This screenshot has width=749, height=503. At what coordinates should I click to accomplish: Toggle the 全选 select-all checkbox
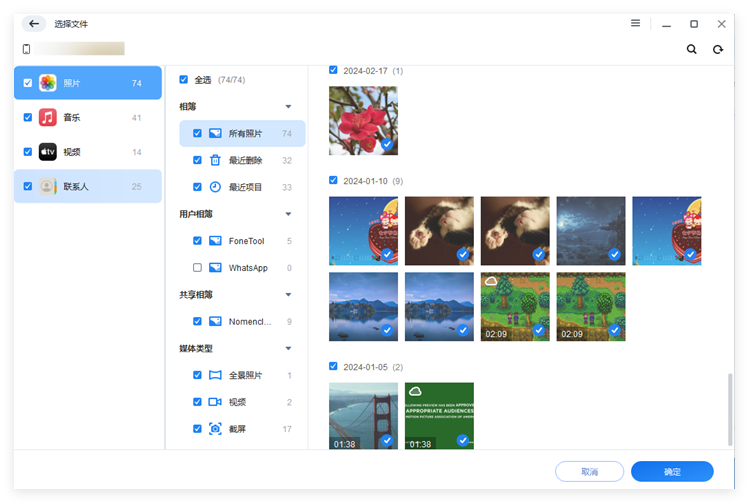tap(183, 80)
